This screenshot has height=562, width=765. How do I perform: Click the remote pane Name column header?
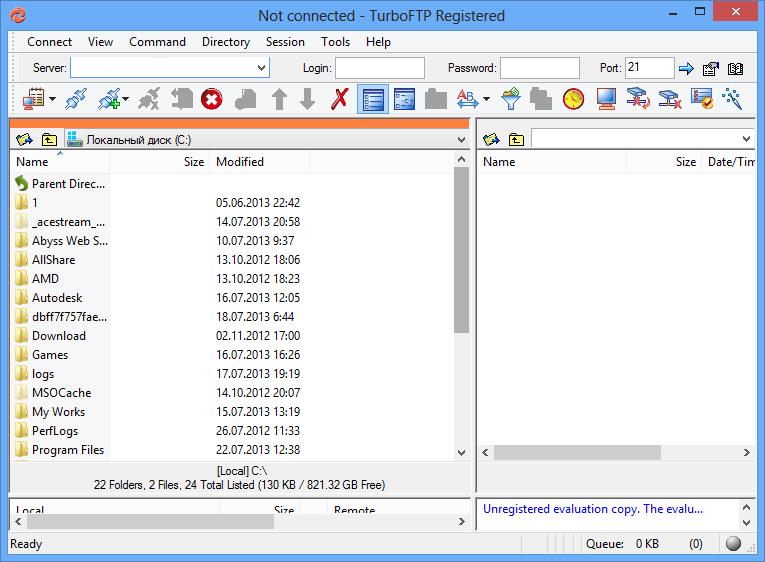(500, 162)
